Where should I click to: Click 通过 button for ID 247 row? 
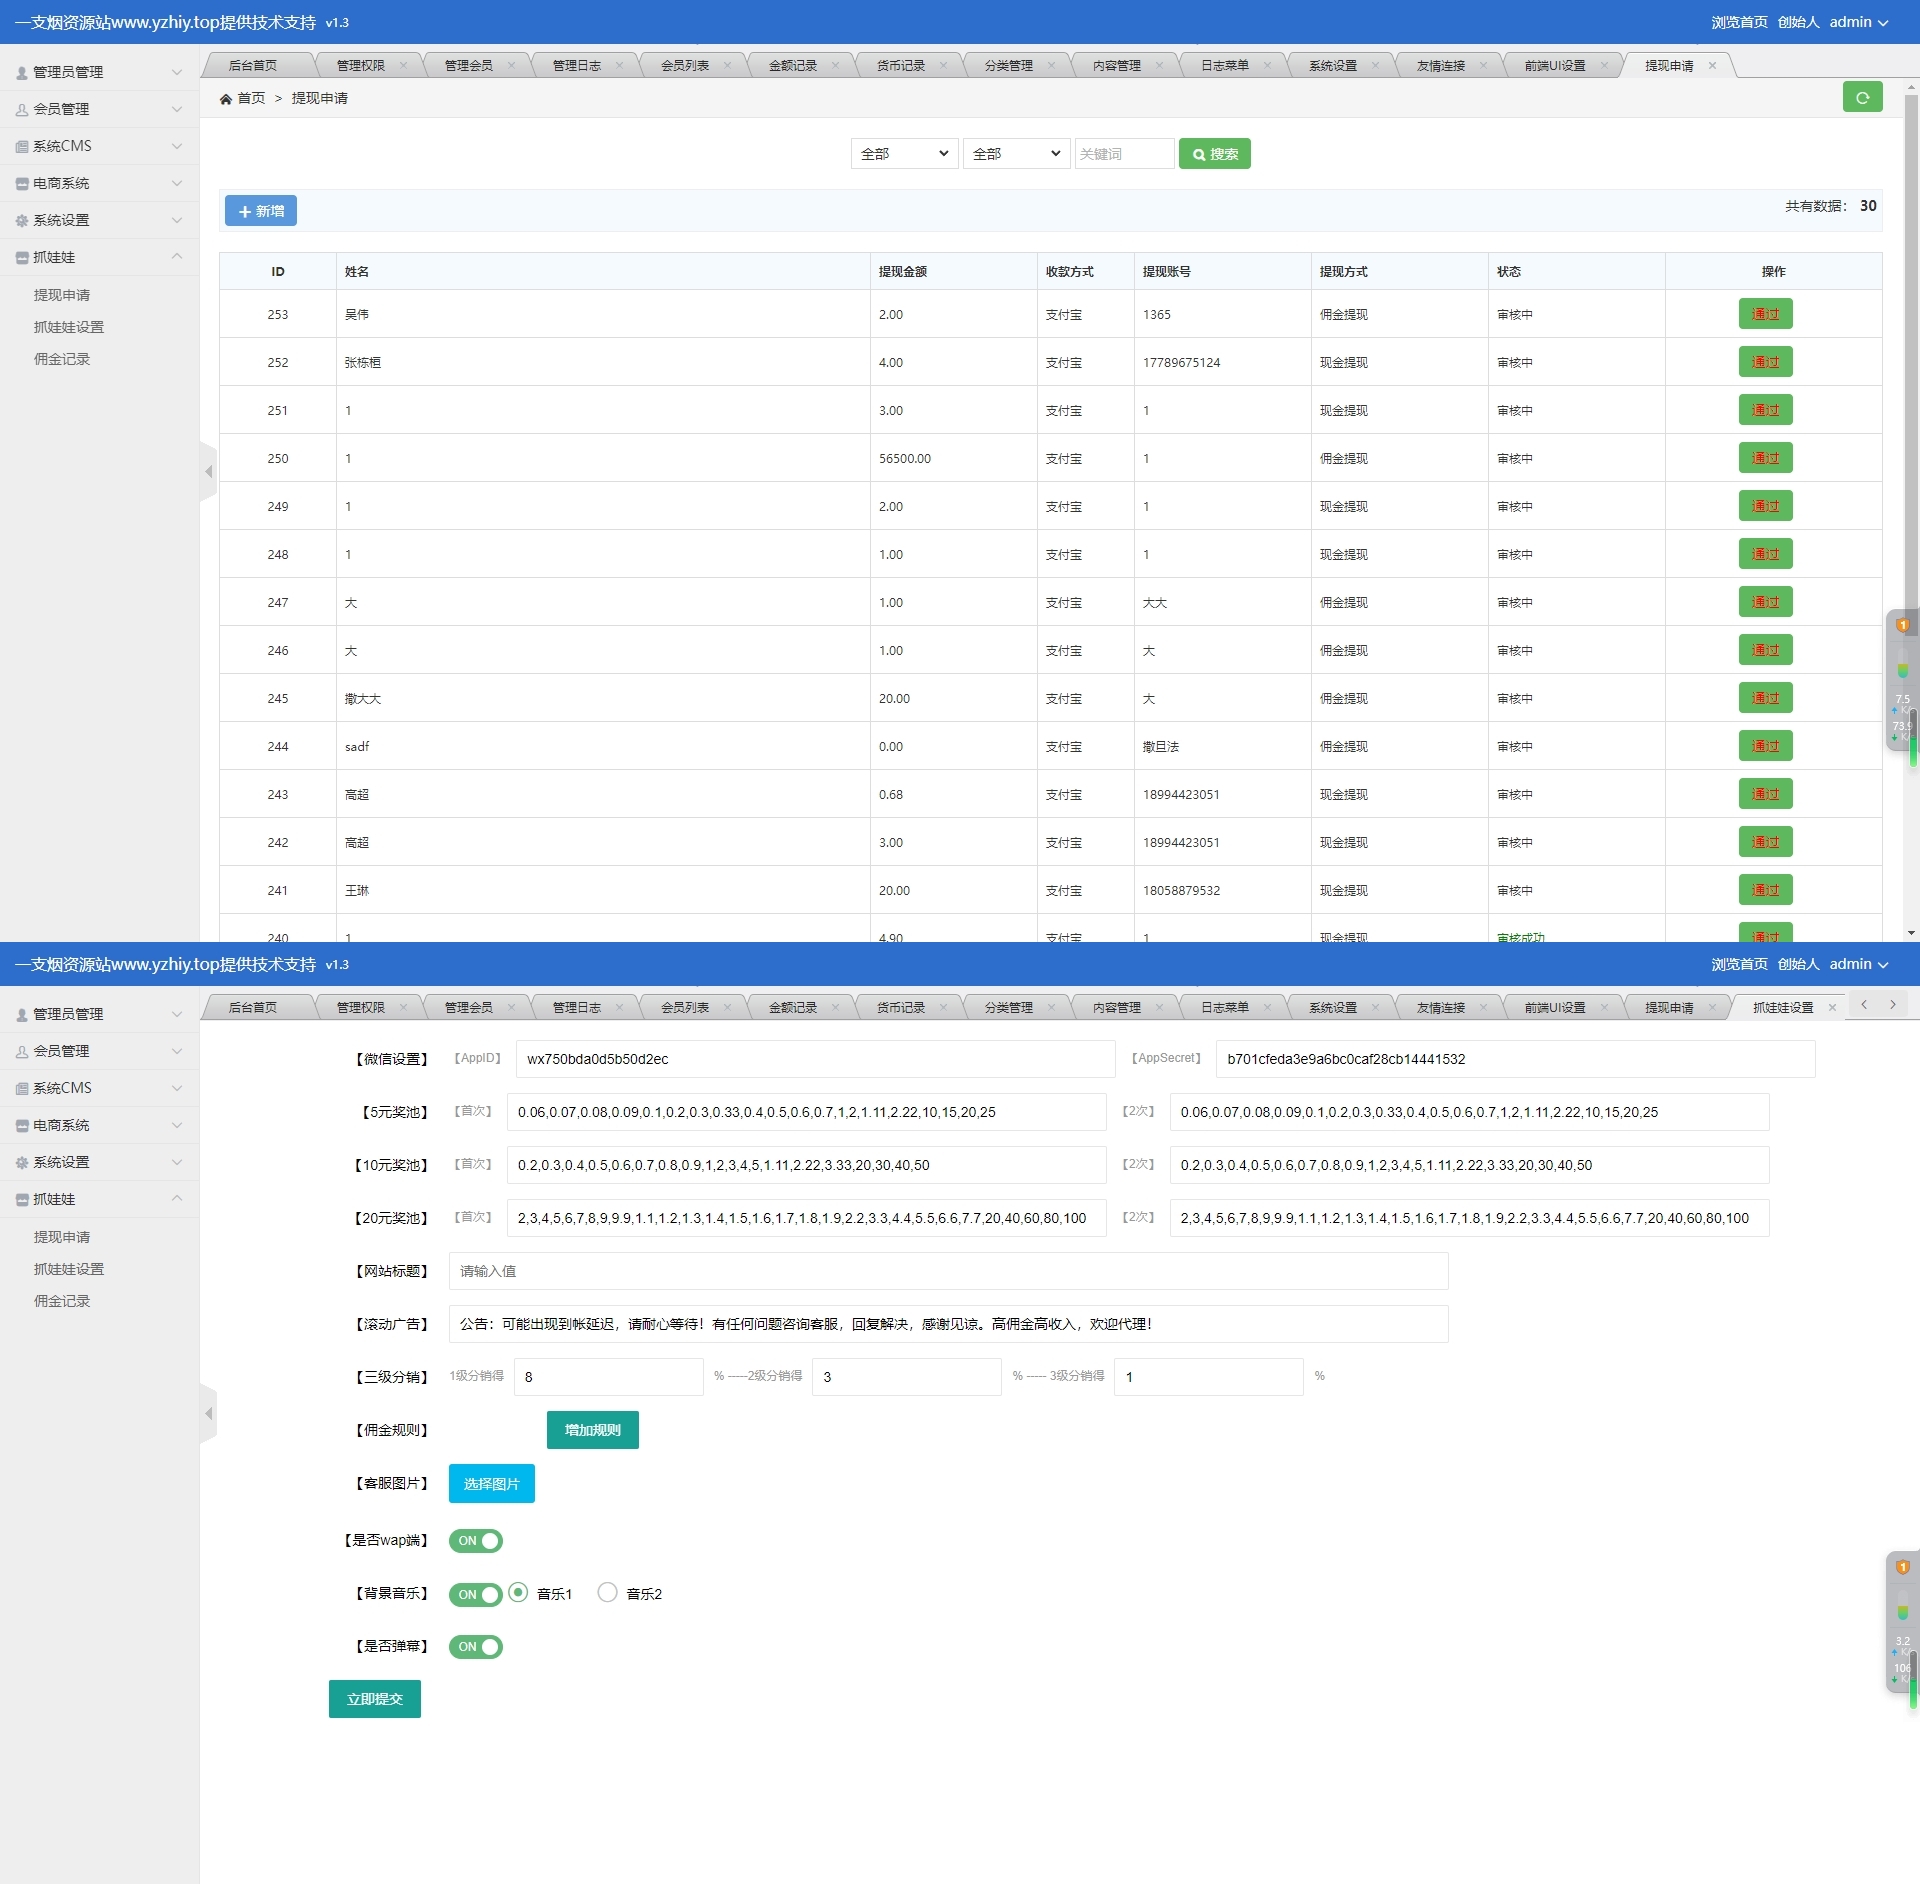[1766, 602]
